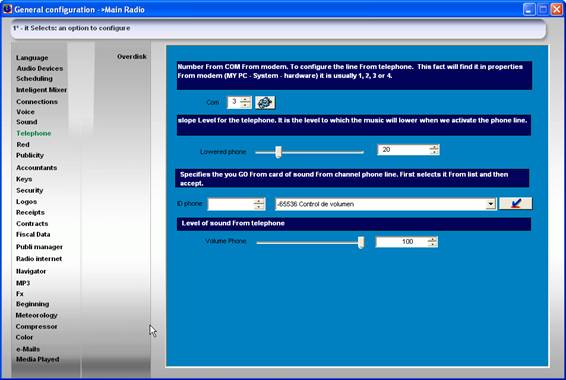Select the Publicity option
This screenshot has width=566, height=380.
(x=30, y=156)
